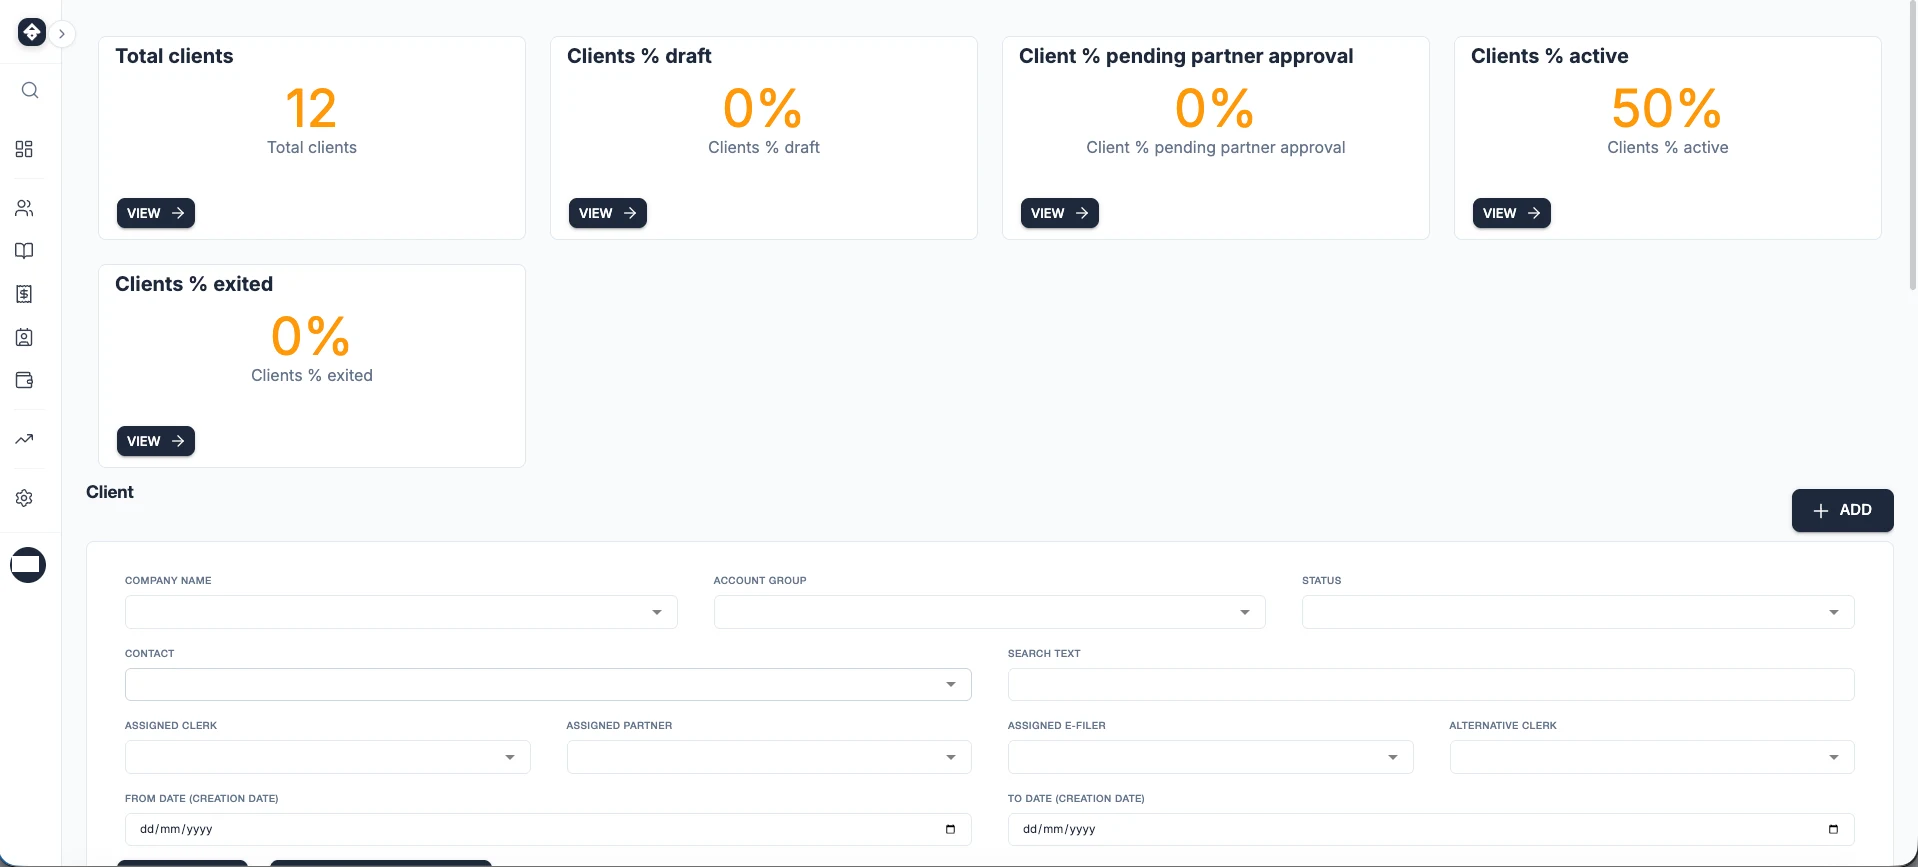Click the Add client button
1918x867 pixels.
click(1842, 510)
